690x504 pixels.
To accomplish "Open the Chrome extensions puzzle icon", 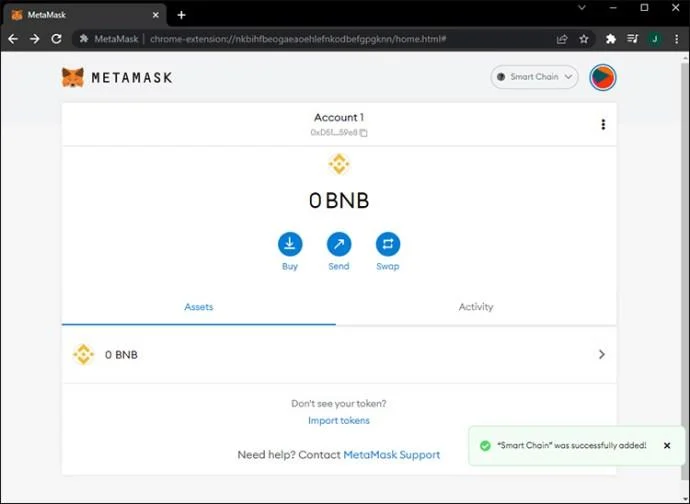I will point(610,39).
